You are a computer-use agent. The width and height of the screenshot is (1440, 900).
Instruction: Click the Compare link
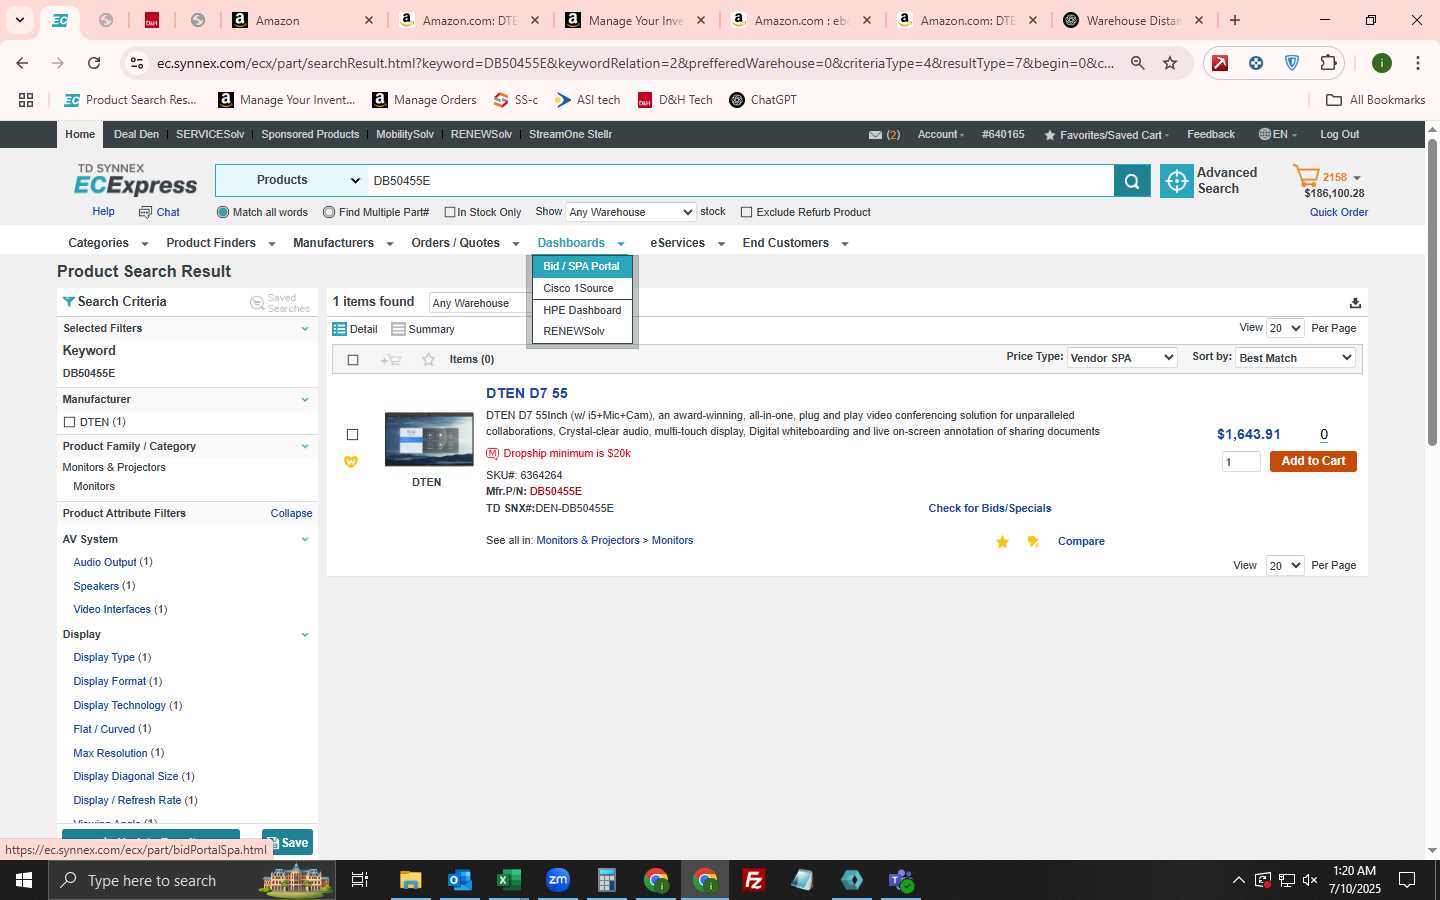click(1081, 541)
